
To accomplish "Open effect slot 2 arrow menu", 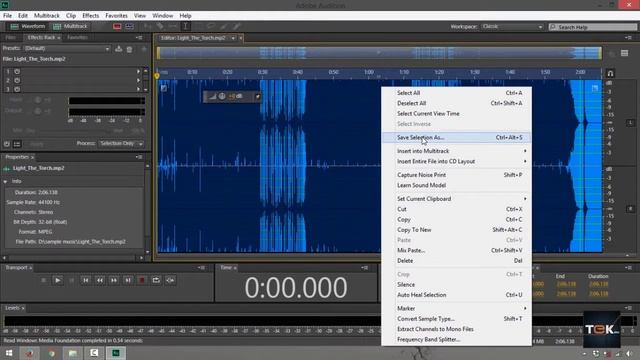I will pos(138,80).
